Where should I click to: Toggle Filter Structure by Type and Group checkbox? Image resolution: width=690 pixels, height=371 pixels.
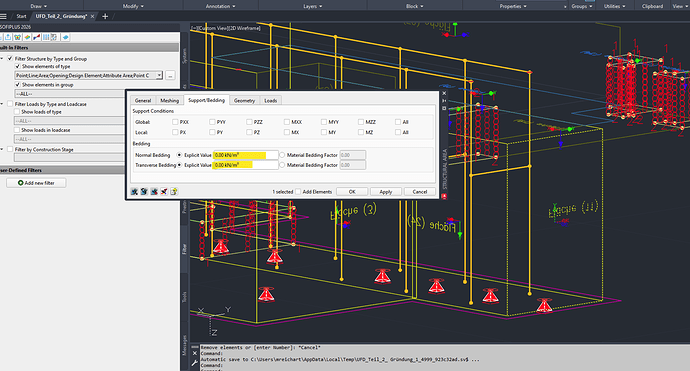10,59
